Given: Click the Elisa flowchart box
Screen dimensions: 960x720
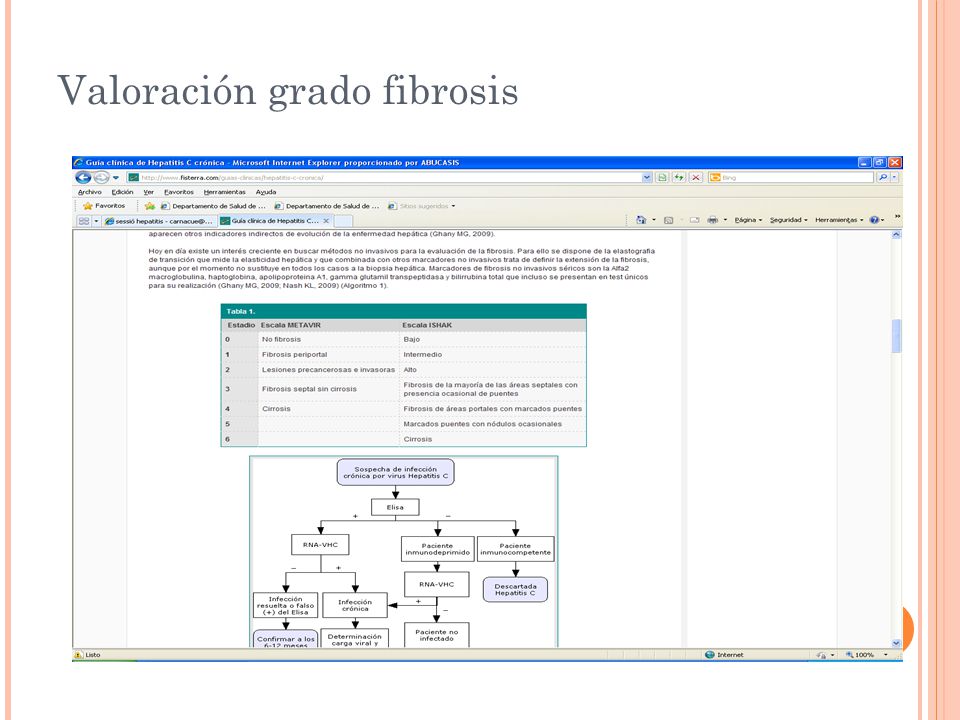Looking at the screenshot, I should click(x=395, y=507).
